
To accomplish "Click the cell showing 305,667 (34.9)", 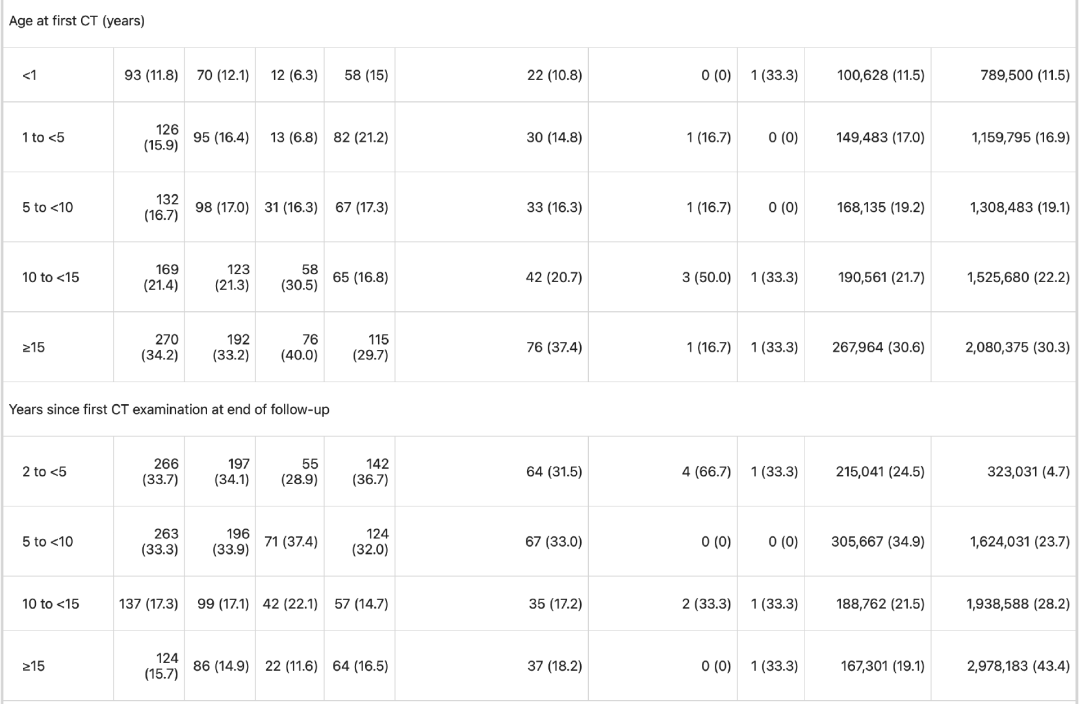I will click(x=878, y=542).
